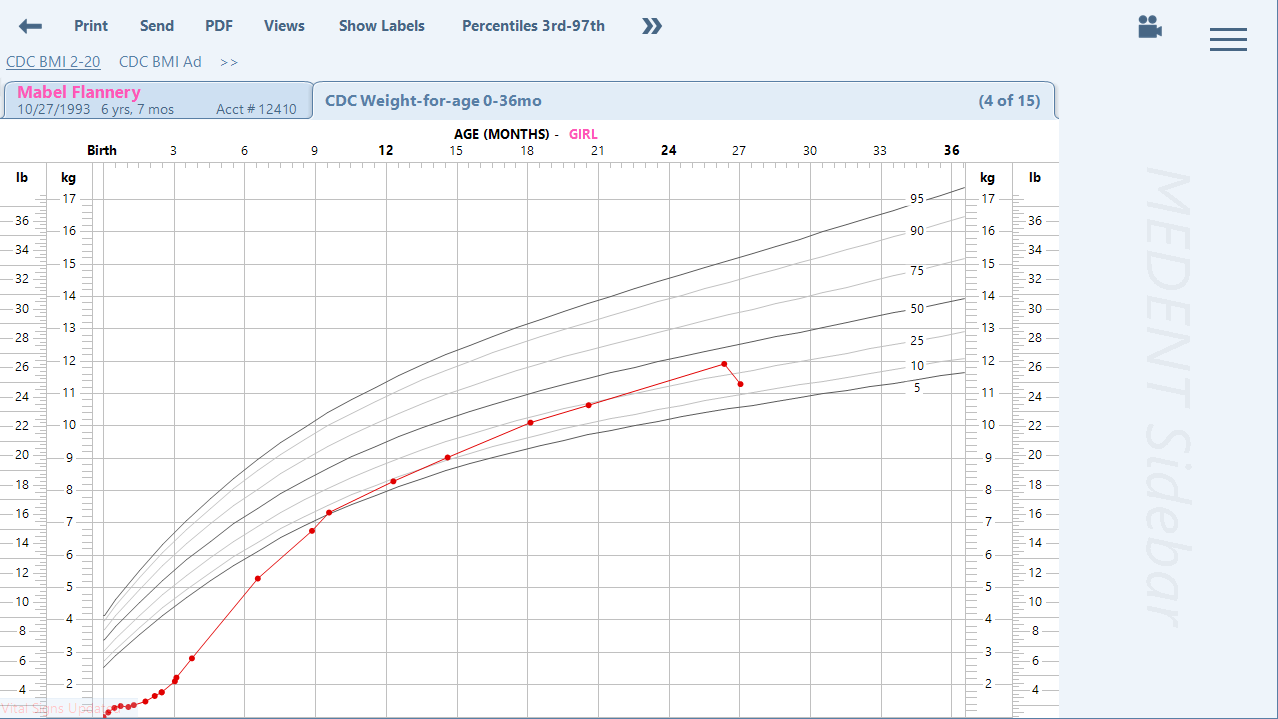This screenshot has height=719, width=1278.
Task: Expand more chart links with small >> arrows
Action: pyautogui.click(x=229, y=62)
